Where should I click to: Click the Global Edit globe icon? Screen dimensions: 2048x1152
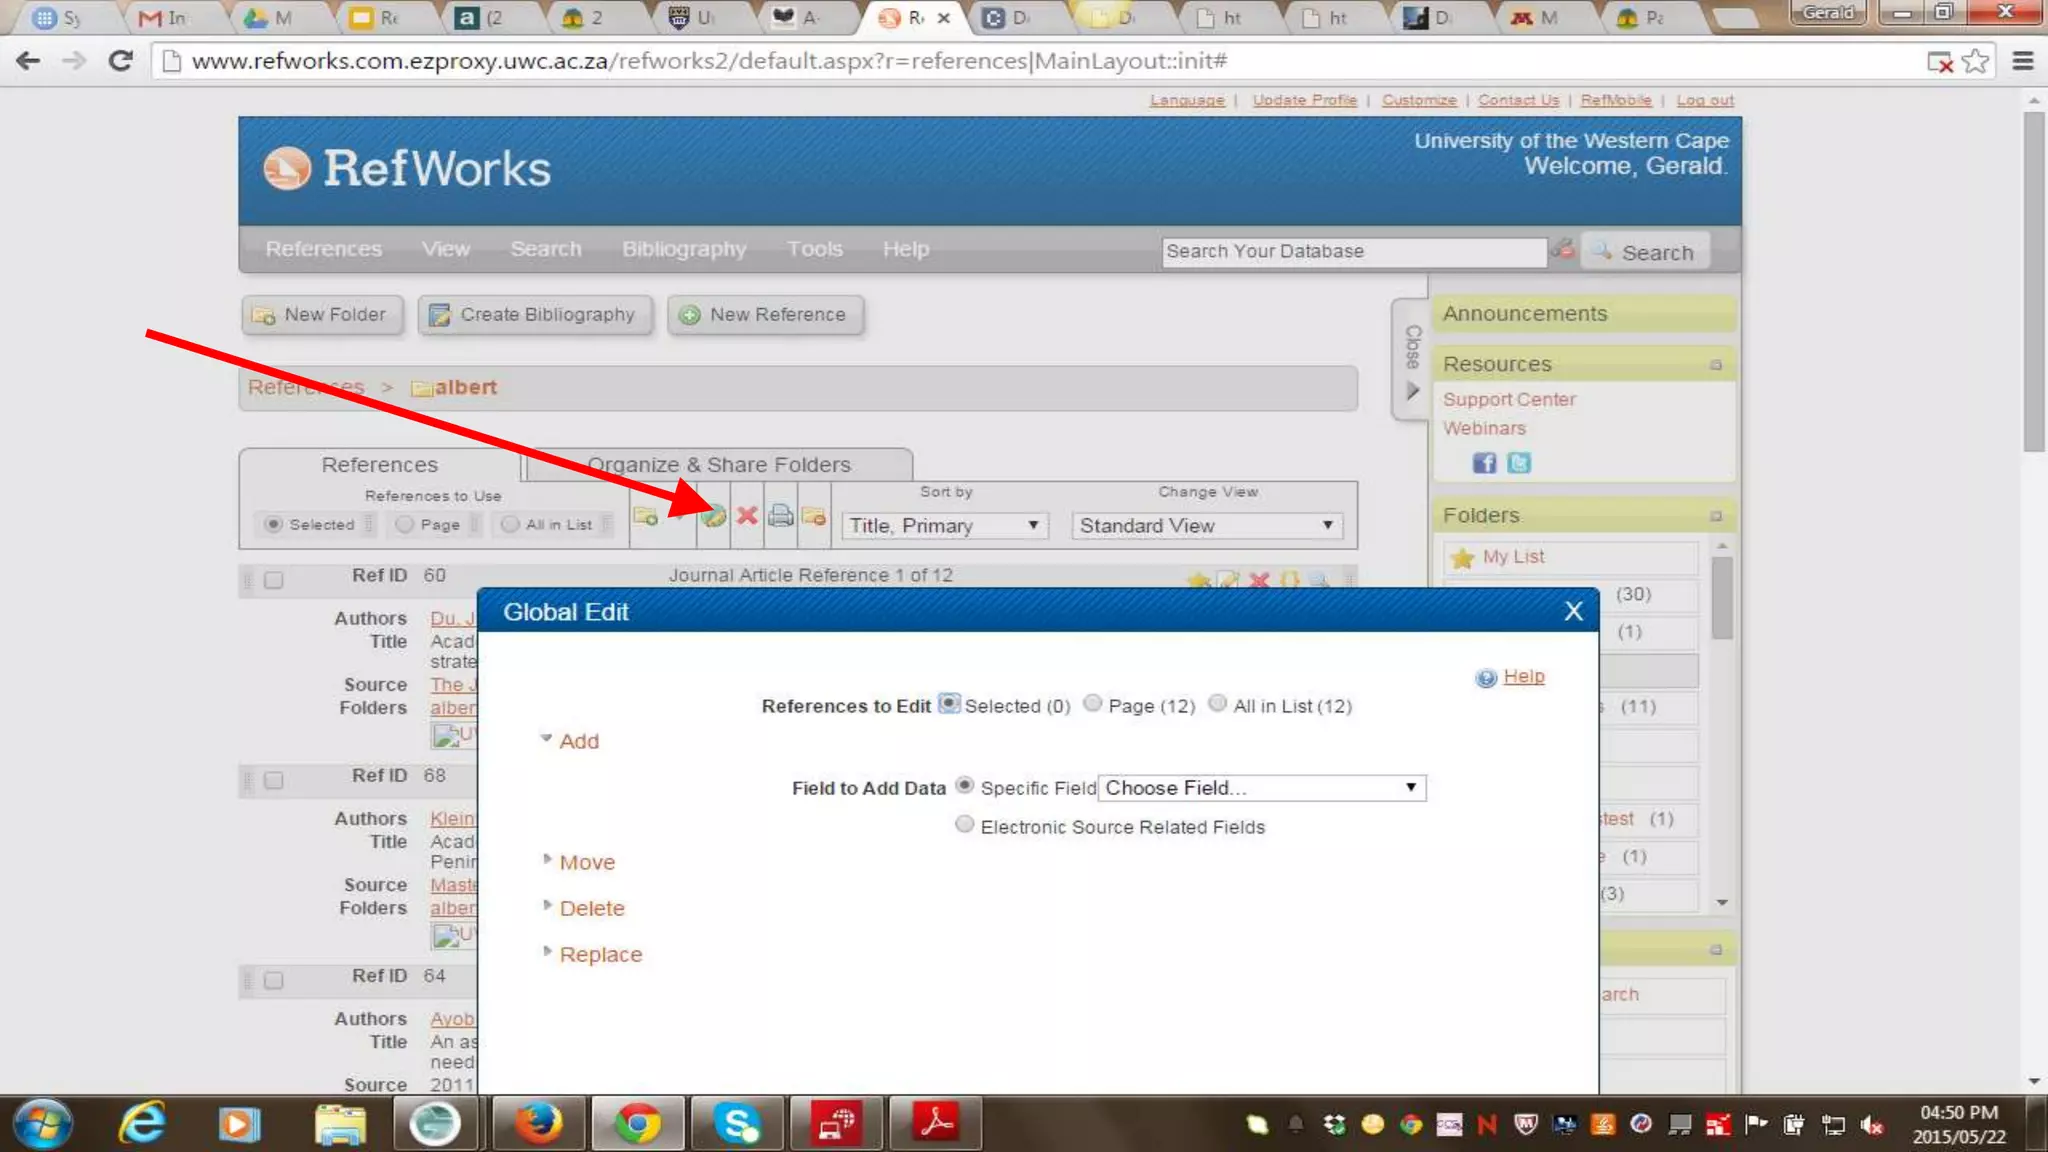[x=713, y=516]
